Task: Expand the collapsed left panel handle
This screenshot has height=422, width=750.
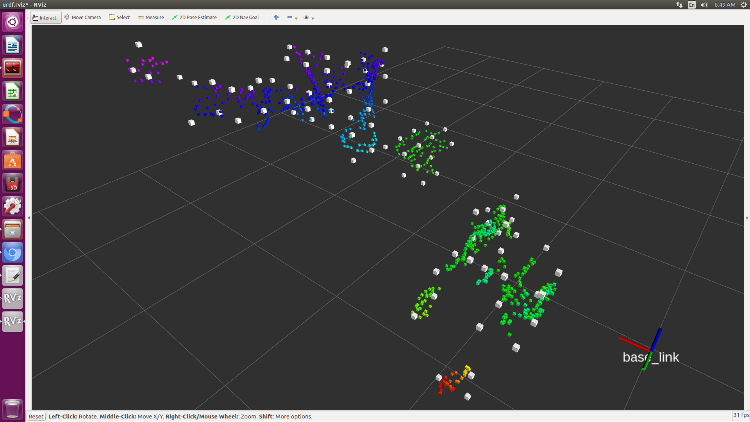Action: [x=29, y=216]
